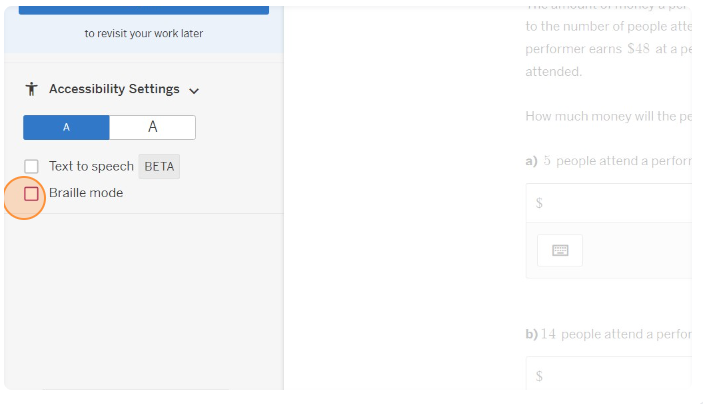Click the accessibility person icon
Image resolution: width=703 pixels, height=404 pixels.
point(31,89)
